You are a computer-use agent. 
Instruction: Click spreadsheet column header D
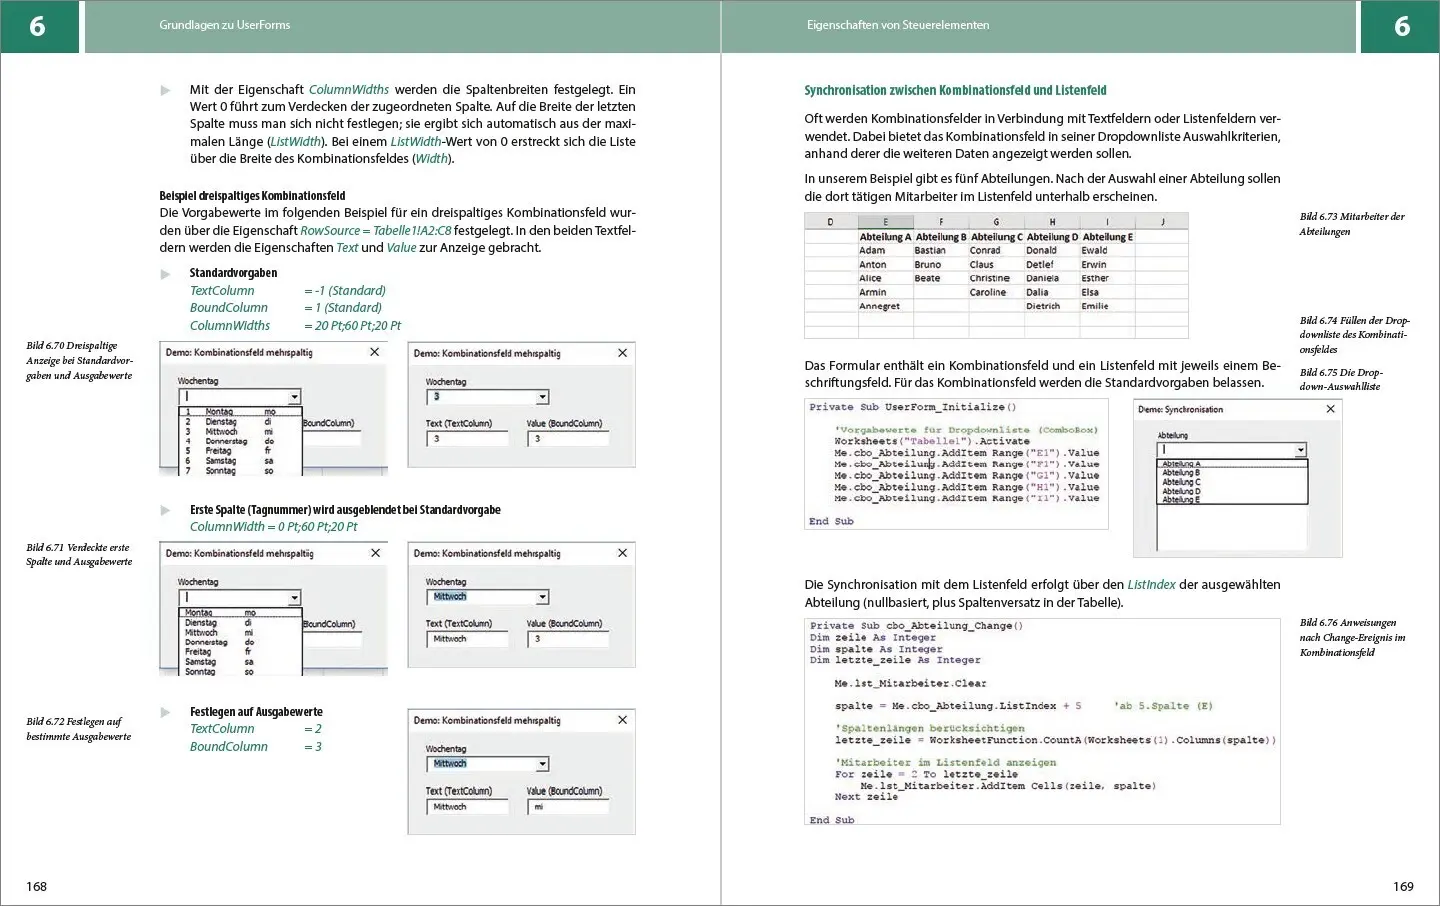(x=830, y=222)
